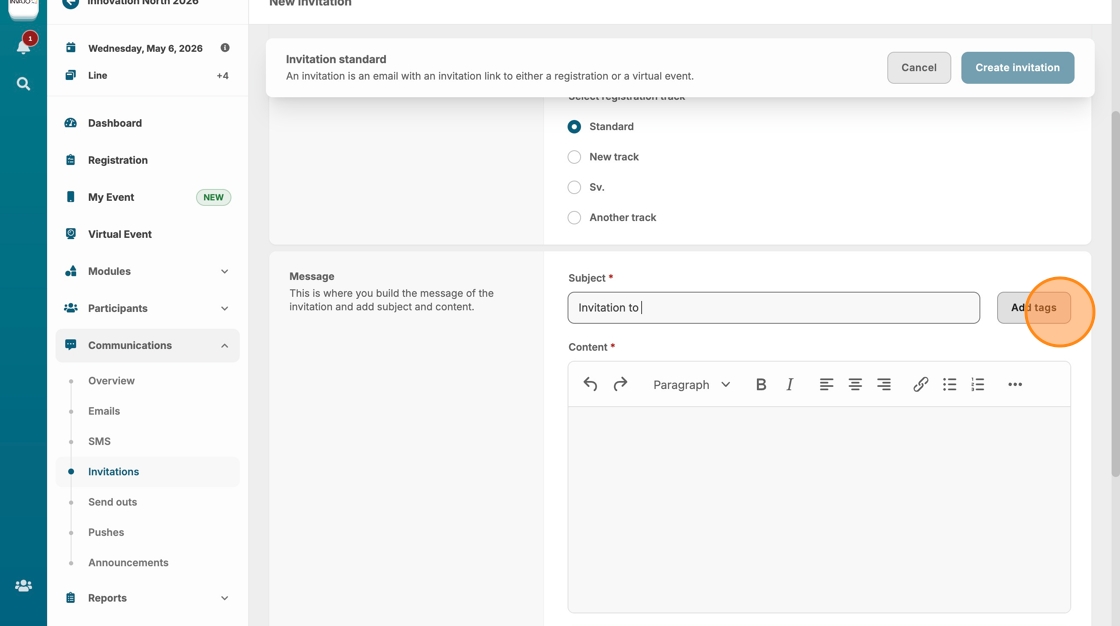The width and height of the screenshot is (1120, 626).
Task: Insert a bulleted list
Action: pyautogui.click(x=950, y=385)
